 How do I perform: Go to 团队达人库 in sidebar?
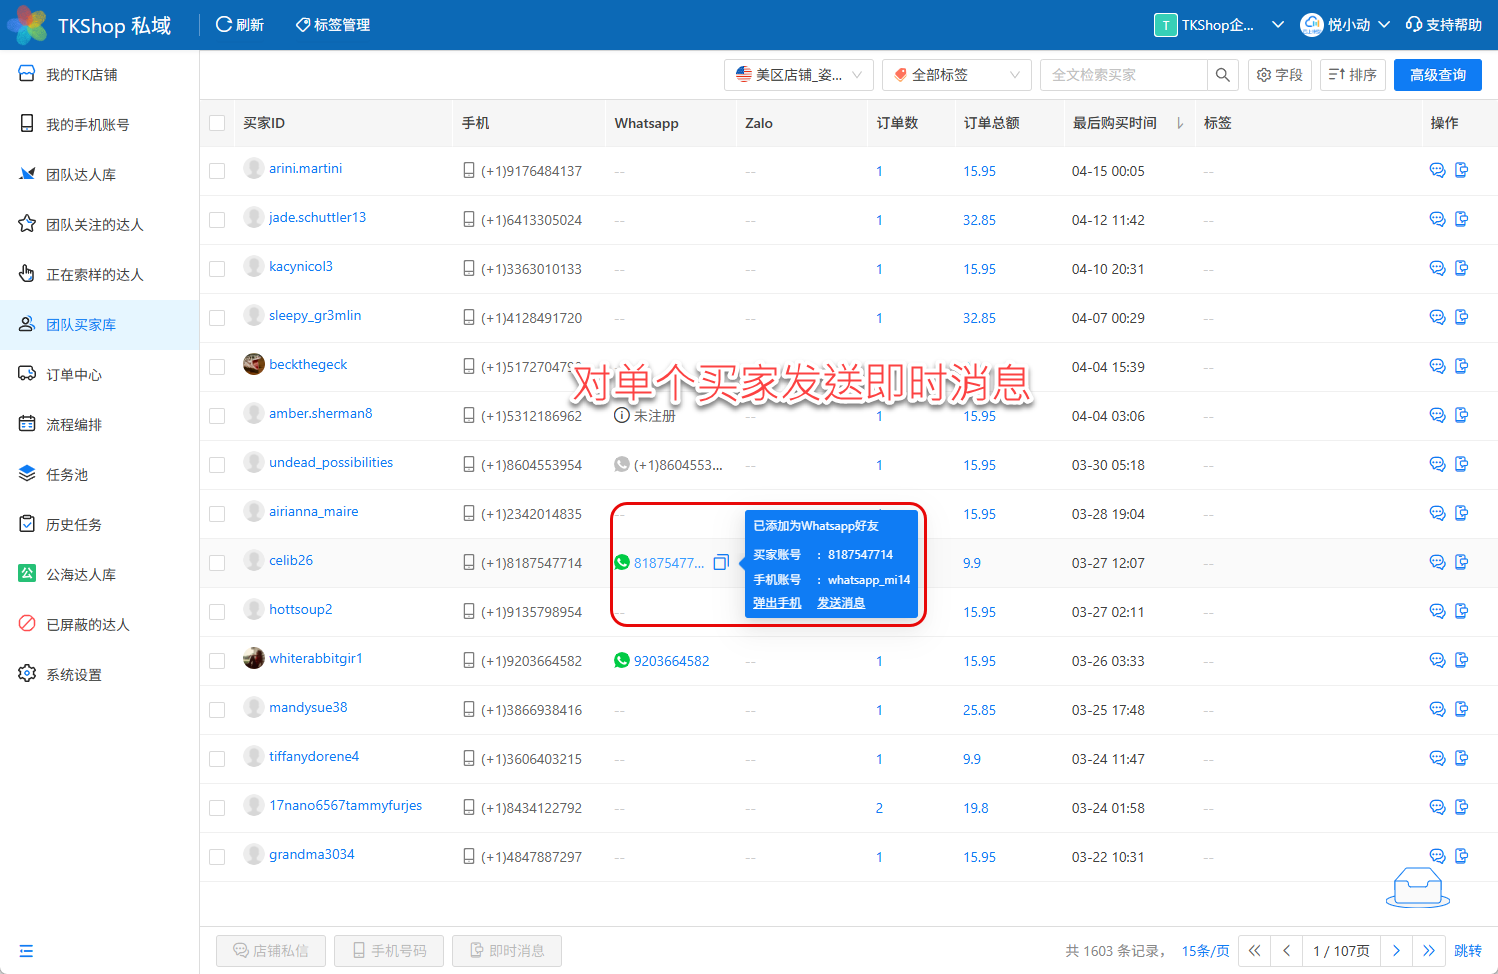point(100,175)
